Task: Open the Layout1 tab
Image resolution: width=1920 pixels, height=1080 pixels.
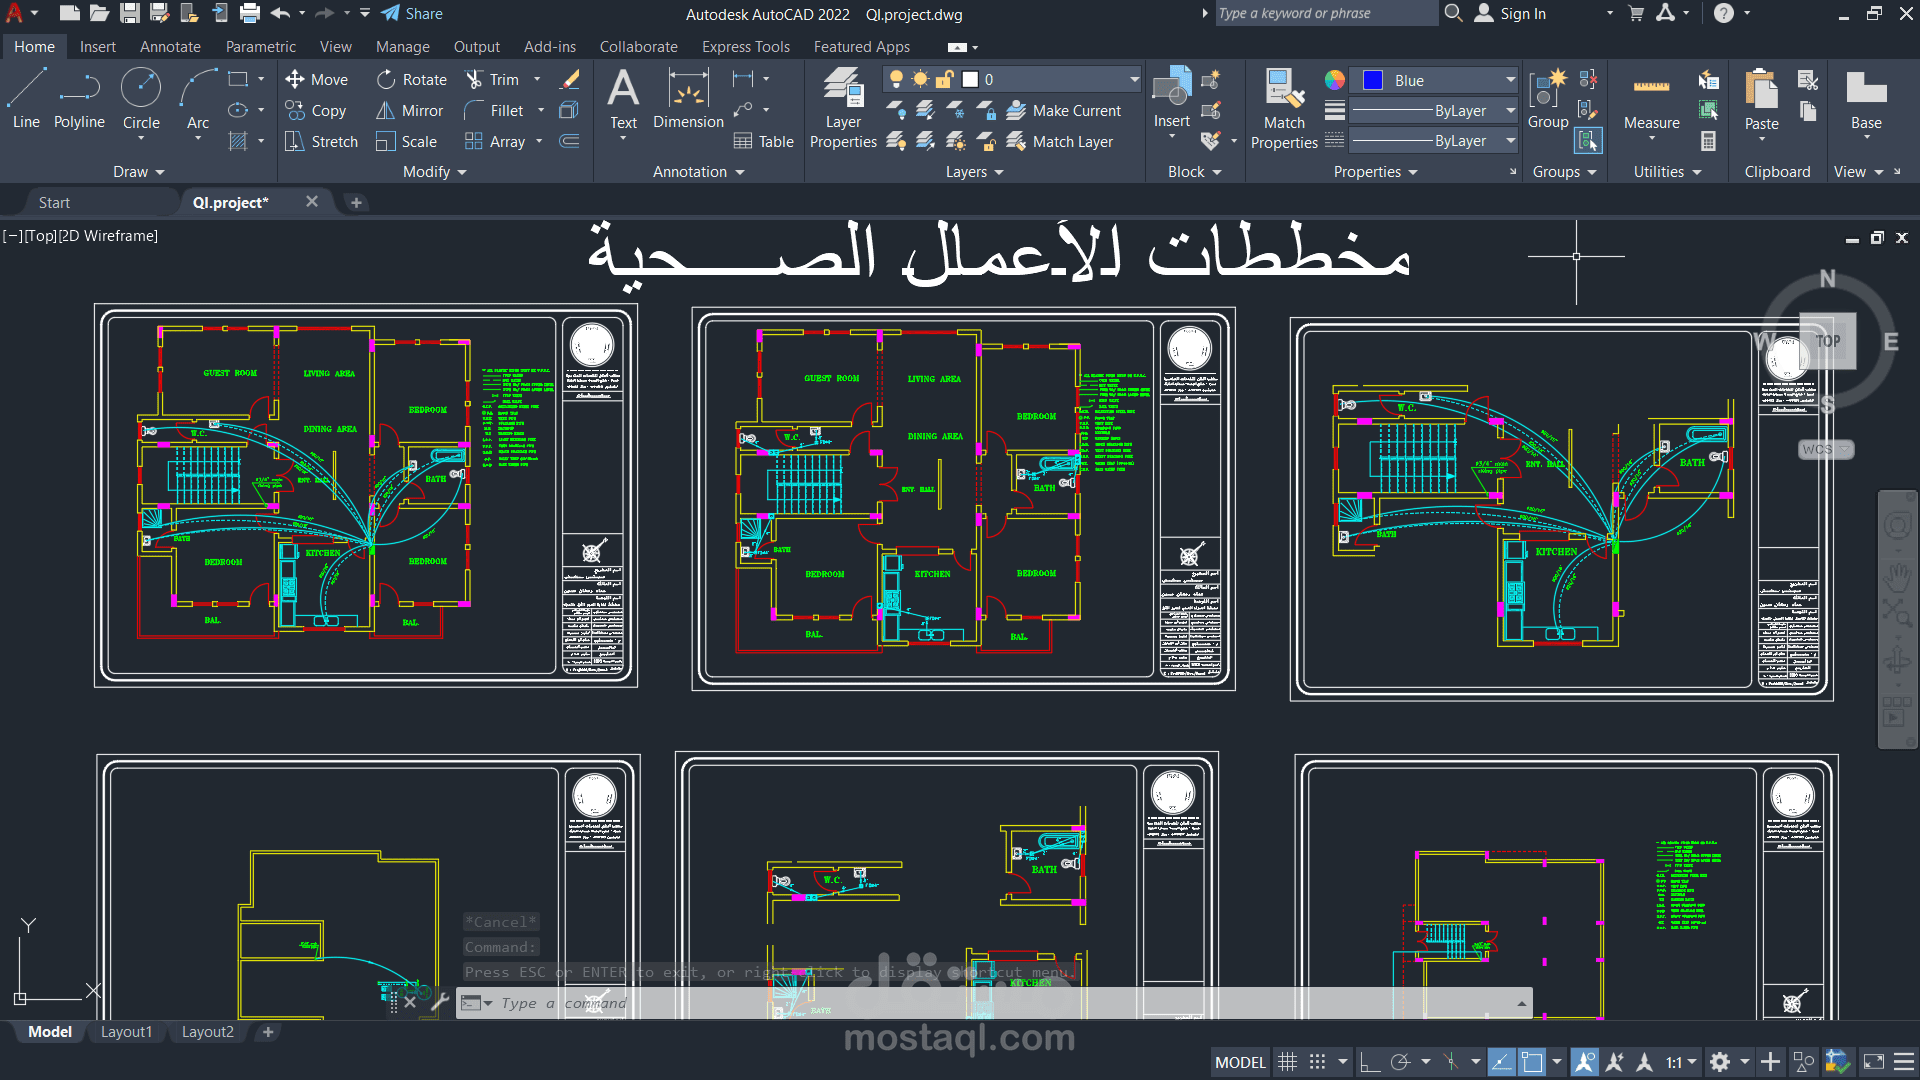Action: 126,1031
